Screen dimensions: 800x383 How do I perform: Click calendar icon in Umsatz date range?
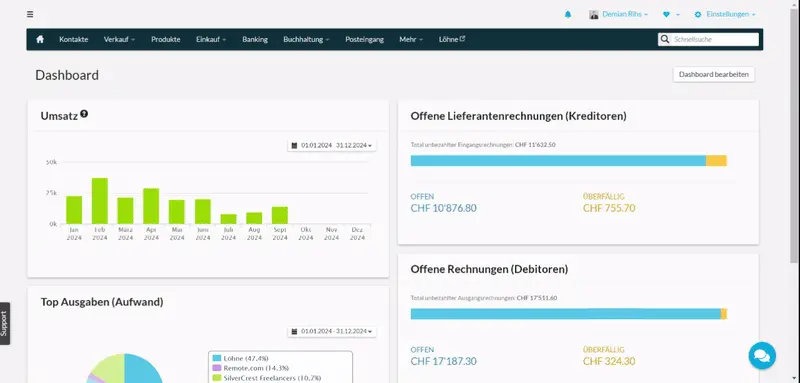click(294, 146)
